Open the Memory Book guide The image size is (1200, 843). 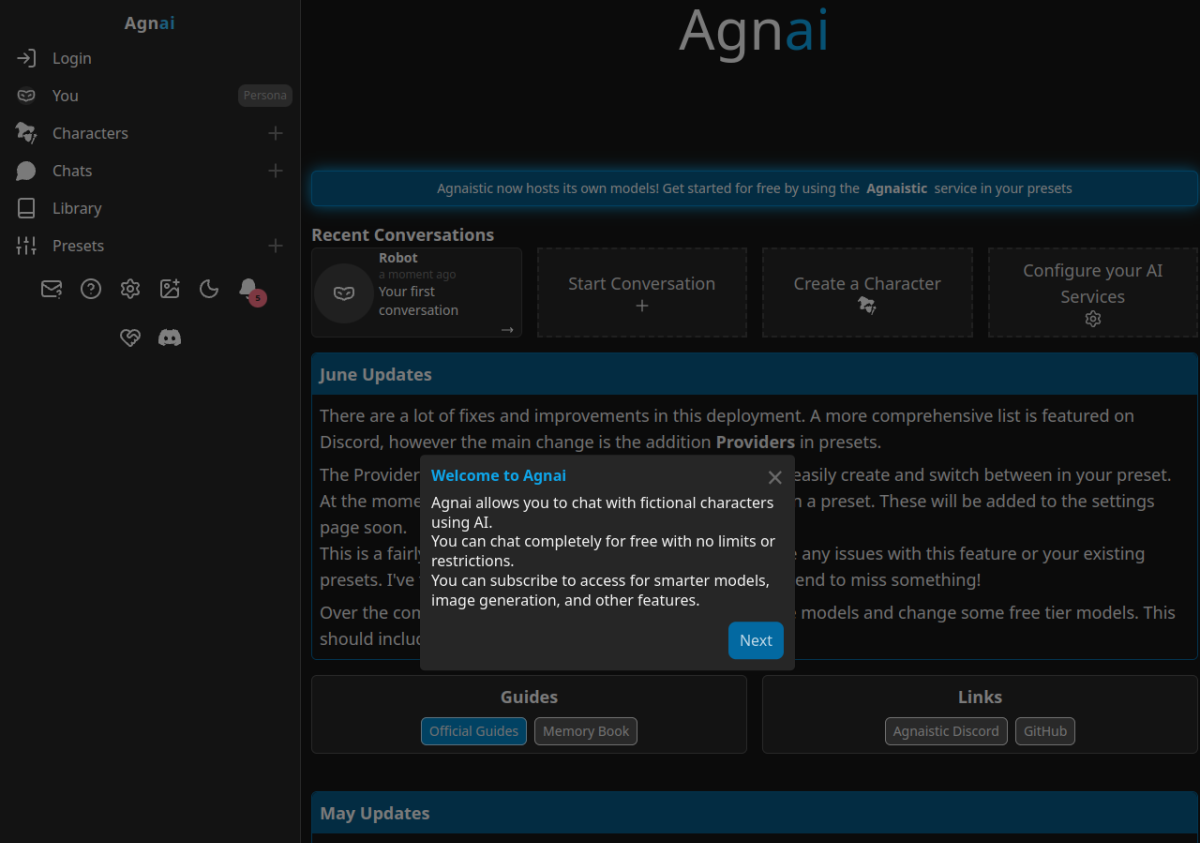[586, 731]
